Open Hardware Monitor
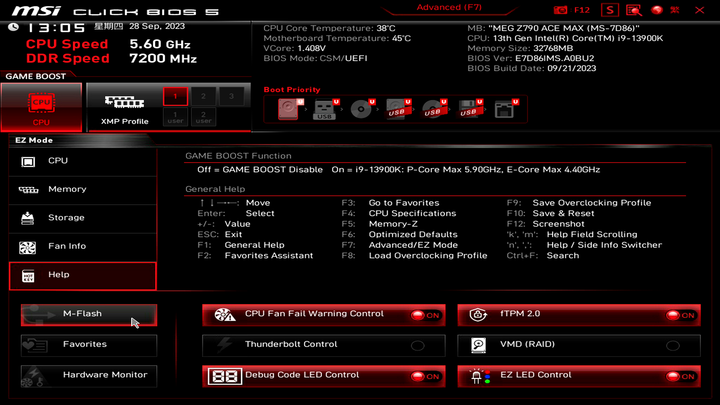This screenshot has width=720, height=405. pos(89,376)
